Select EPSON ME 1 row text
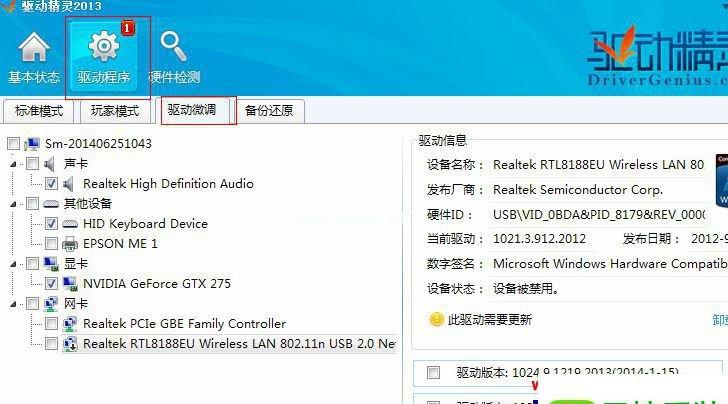The image size is (728, 404). click(120, 244)
